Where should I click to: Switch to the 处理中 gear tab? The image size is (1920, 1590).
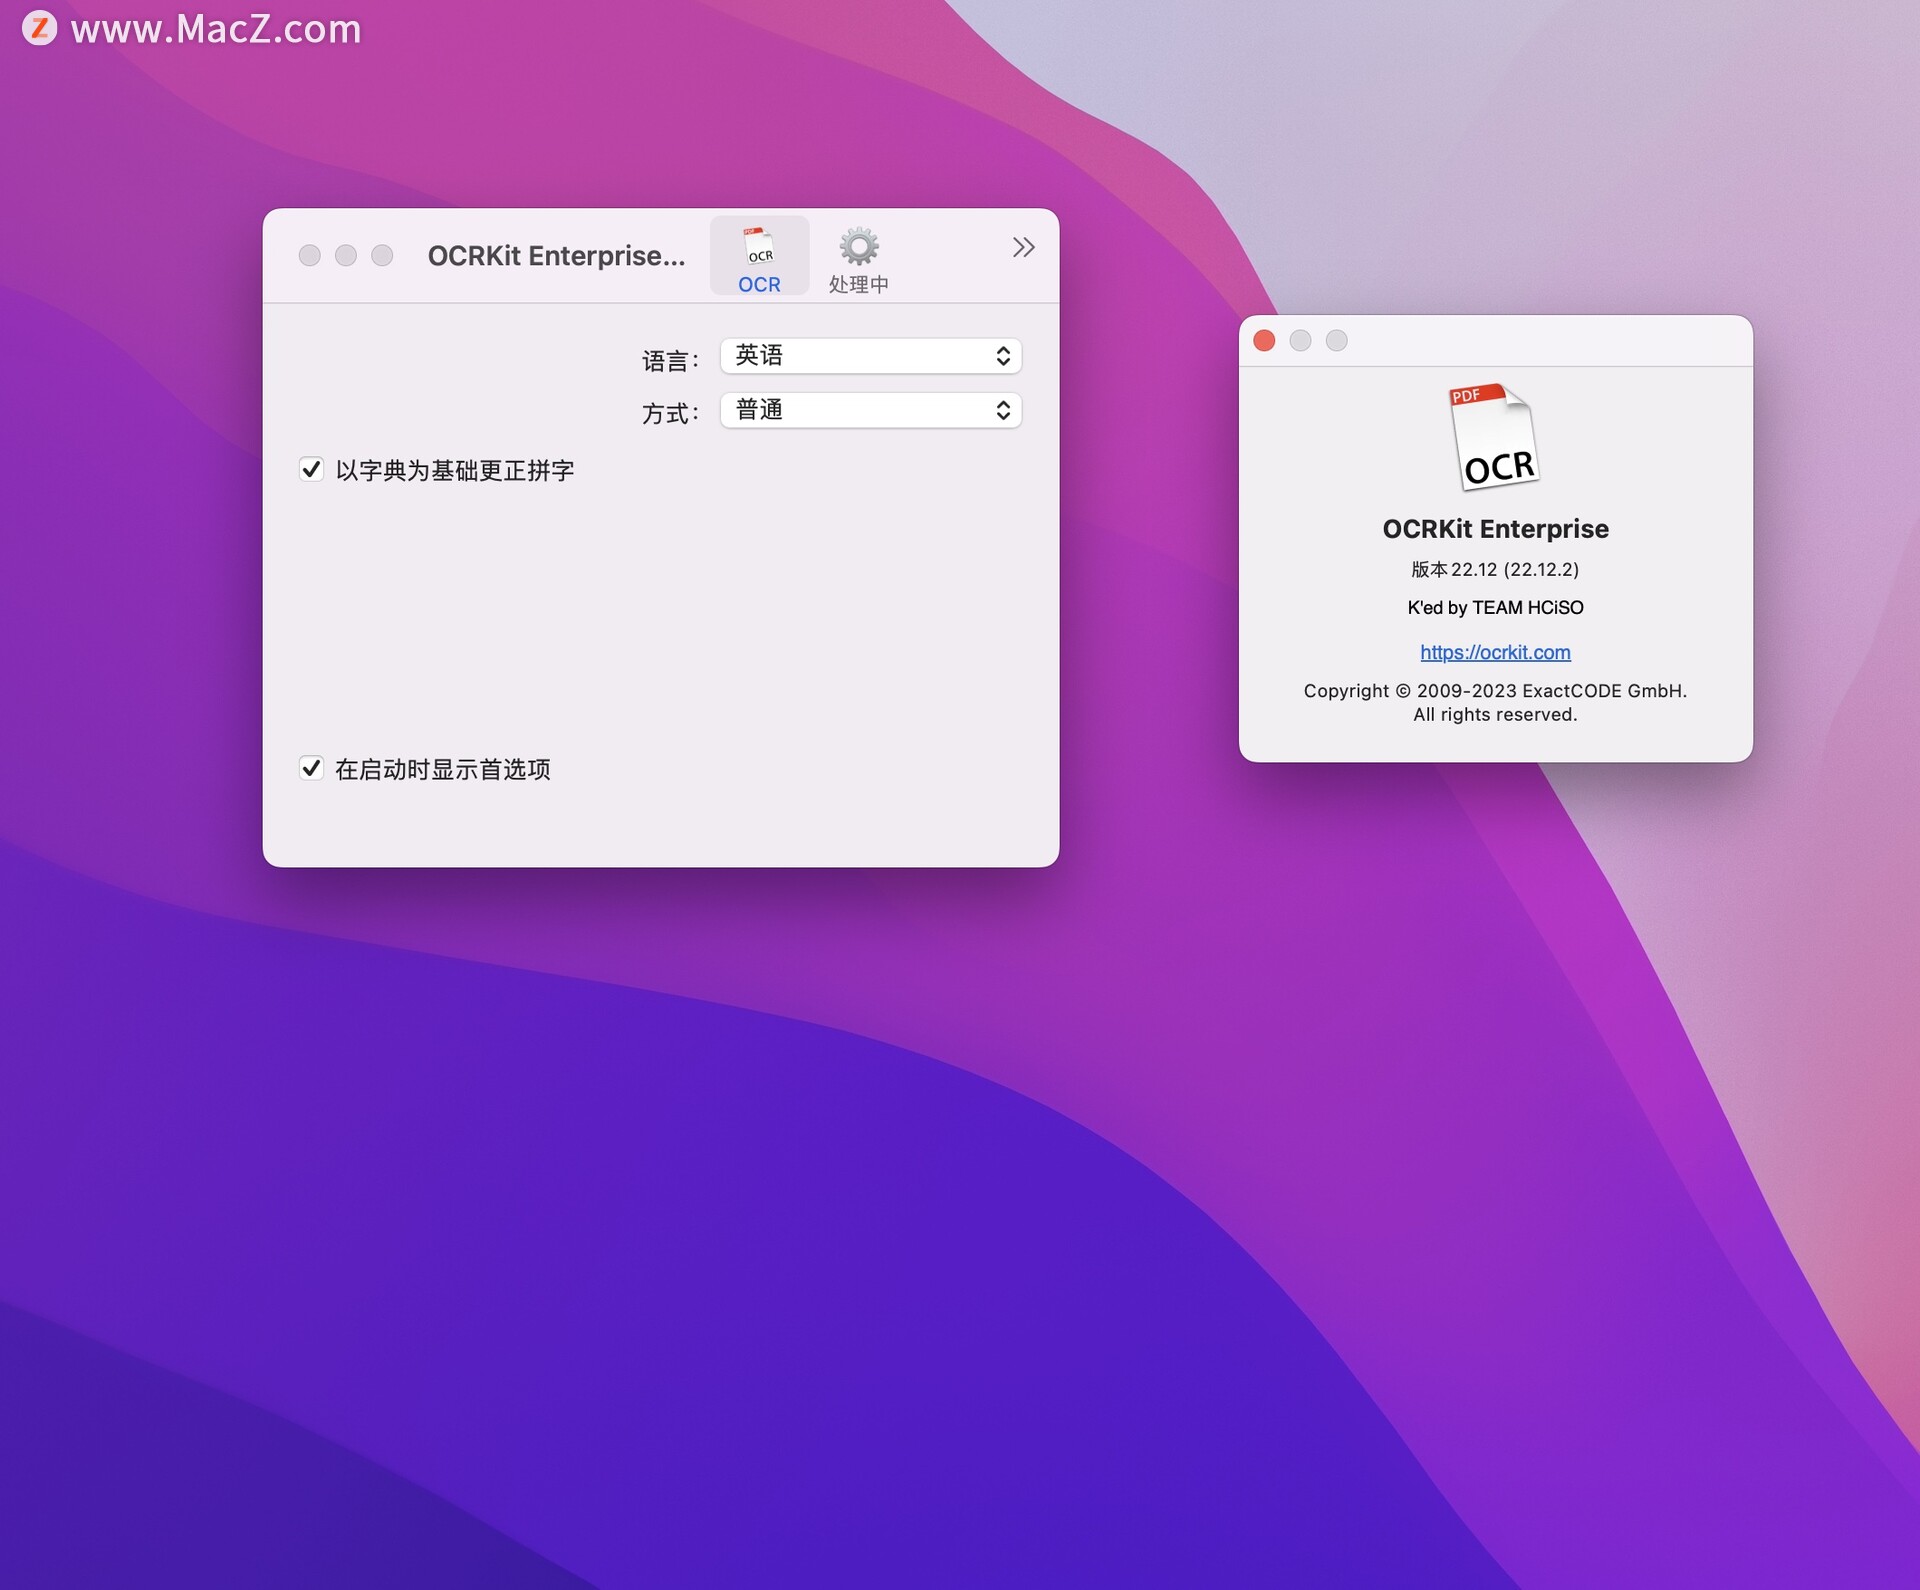tap(858, 259)
